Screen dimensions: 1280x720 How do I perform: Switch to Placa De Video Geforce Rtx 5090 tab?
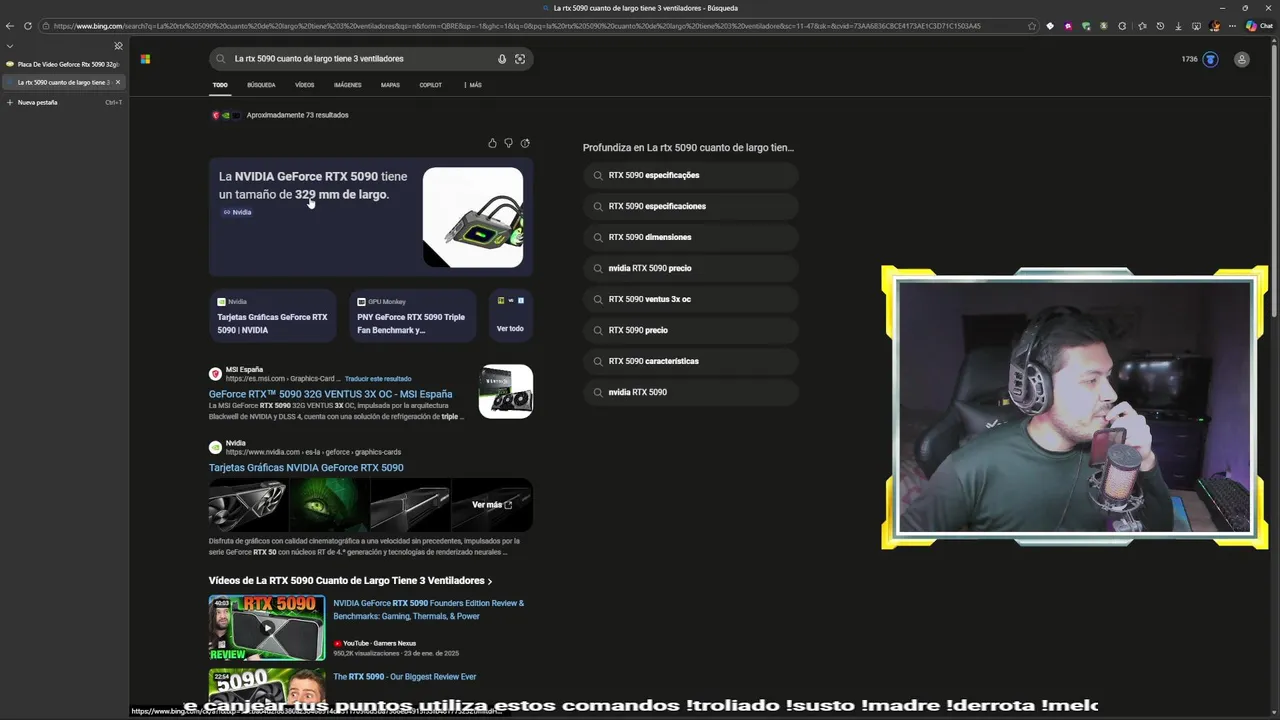(x=64, y=64)
